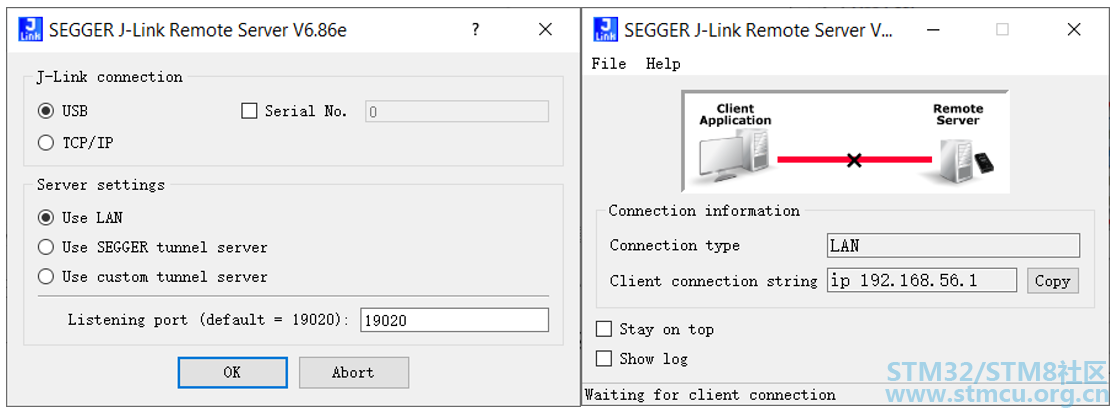Copy the client connection string
This screenshot has width=1118, height=417.
[1053, 281]
